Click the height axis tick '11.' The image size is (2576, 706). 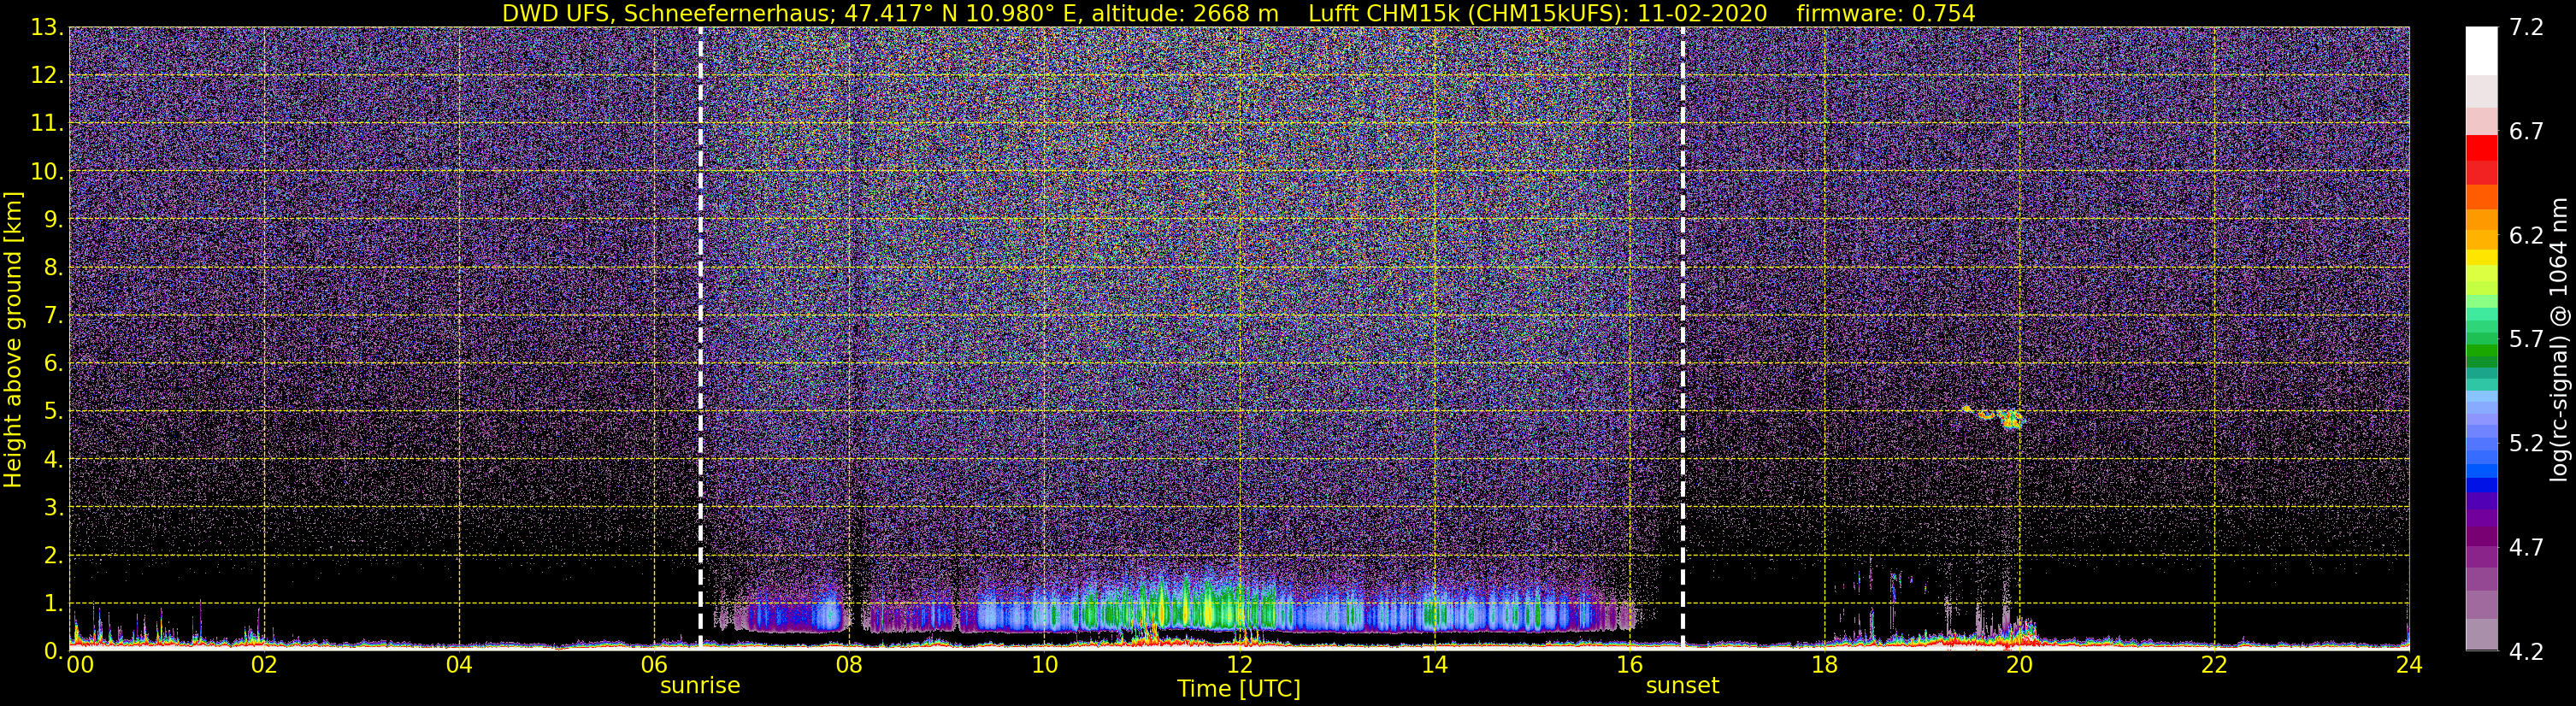[x=47, y=124]
